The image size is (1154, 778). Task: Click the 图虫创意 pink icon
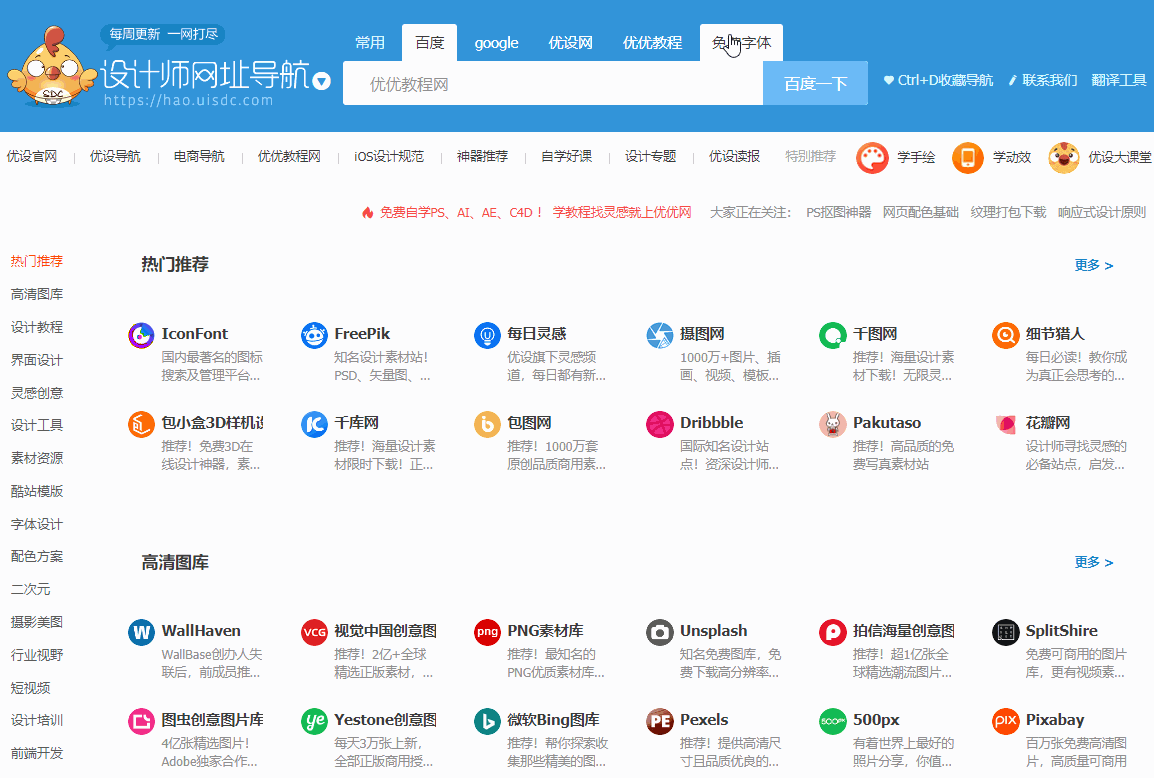coord(141,721)
